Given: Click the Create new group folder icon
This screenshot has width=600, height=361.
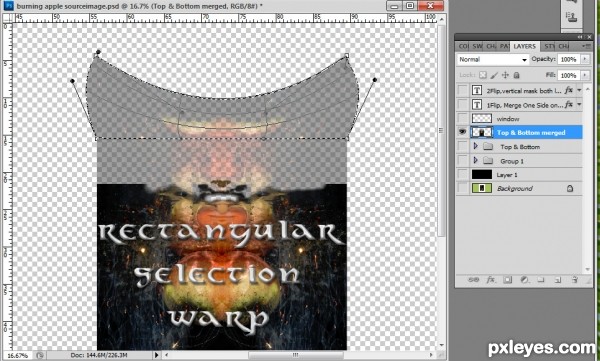Looking at the screenshot, I should coord(541,280).
